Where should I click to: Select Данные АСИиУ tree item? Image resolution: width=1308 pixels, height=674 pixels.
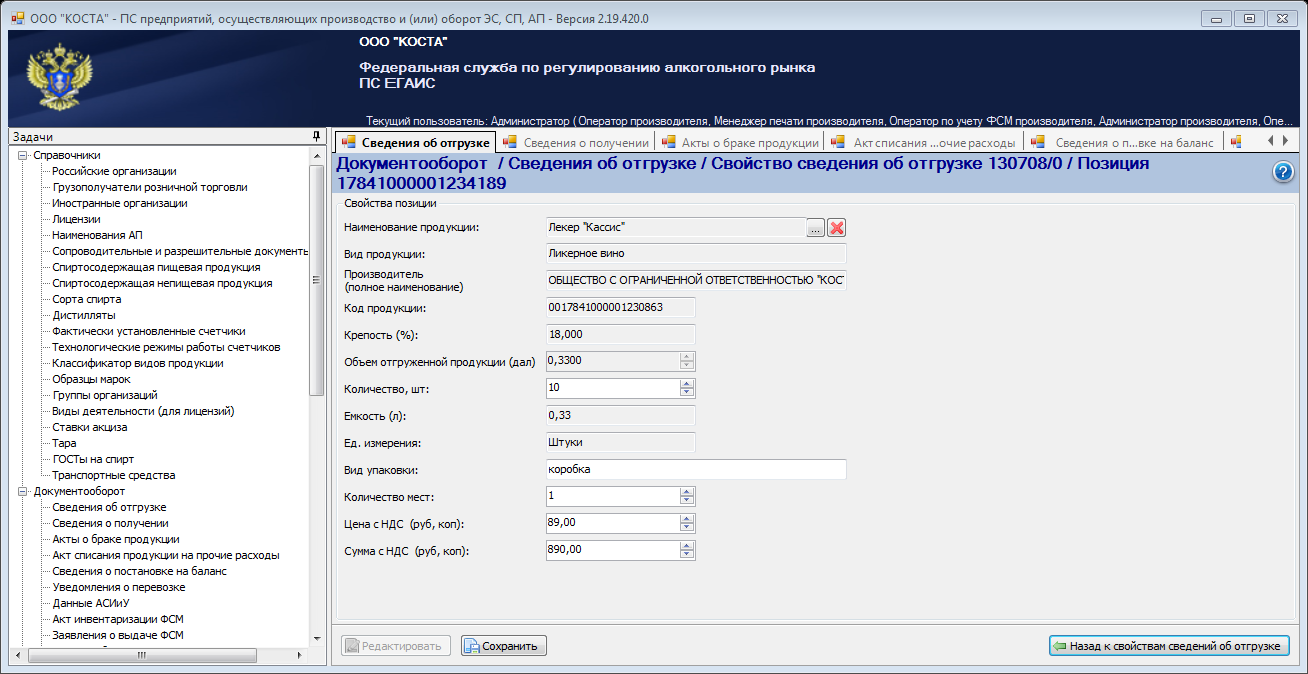point(92,603)
